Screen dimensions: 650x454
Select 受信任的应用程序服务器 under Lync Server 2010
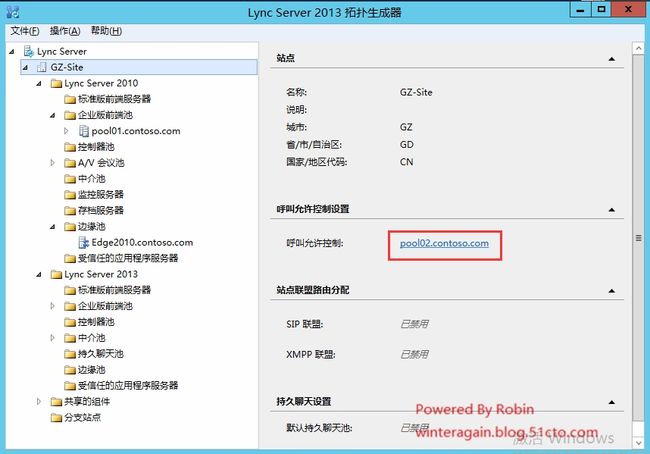click(128, 258)
